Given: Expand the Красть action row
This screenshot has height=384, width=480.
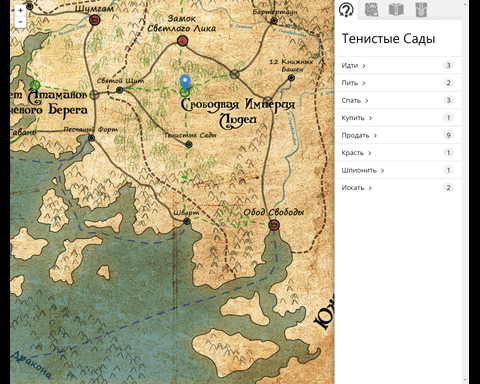Looking at the screenshot, I should click(398, 153).
